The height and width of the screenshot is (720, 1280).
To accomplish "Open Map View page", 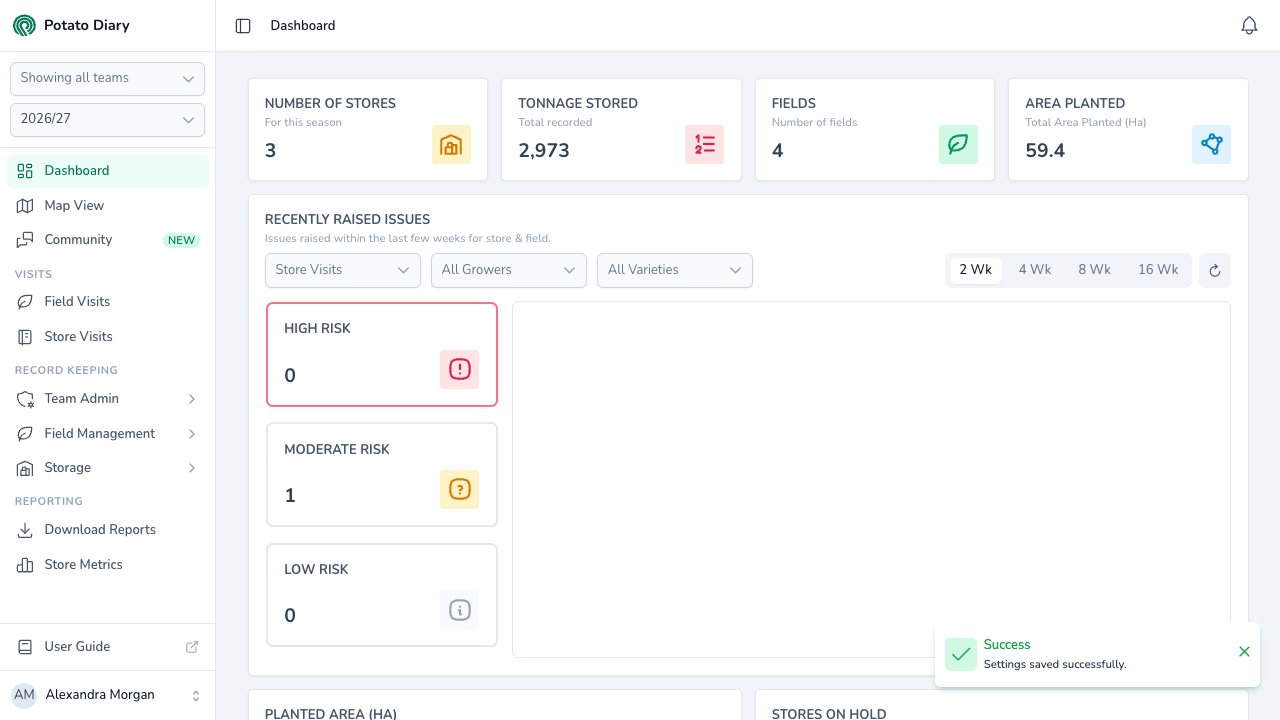I will pos(108,206).
